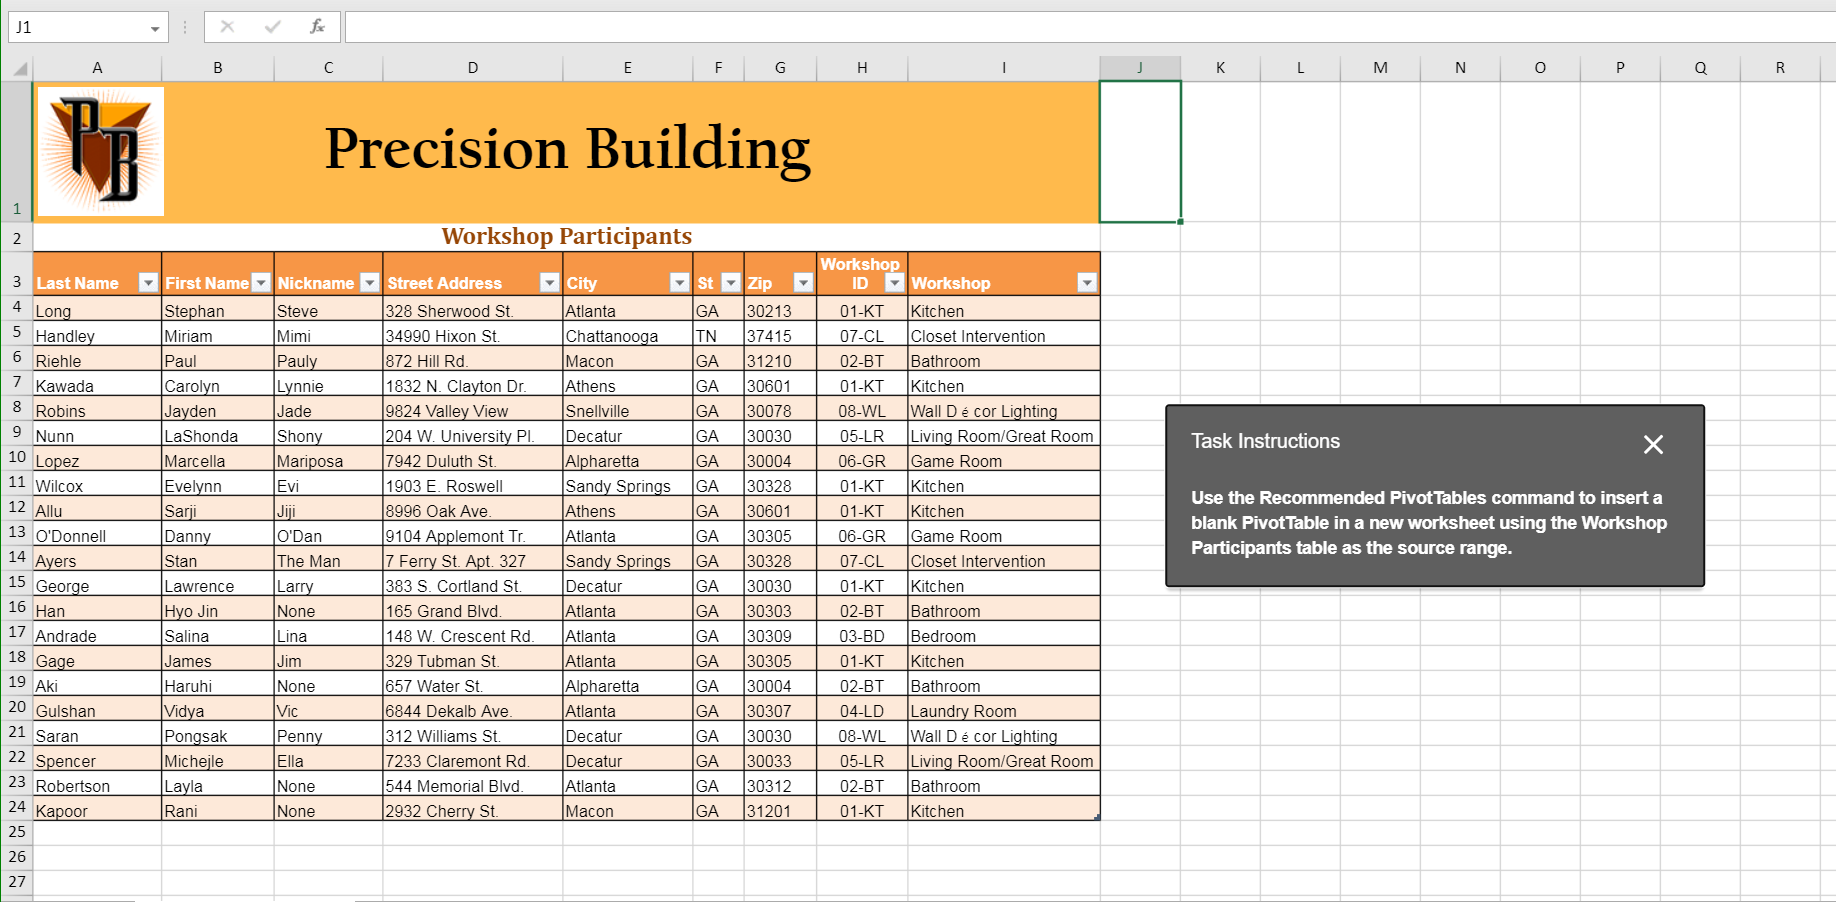Select column D header
Viewport: 1836px width, 902px height.
[472, 67]
